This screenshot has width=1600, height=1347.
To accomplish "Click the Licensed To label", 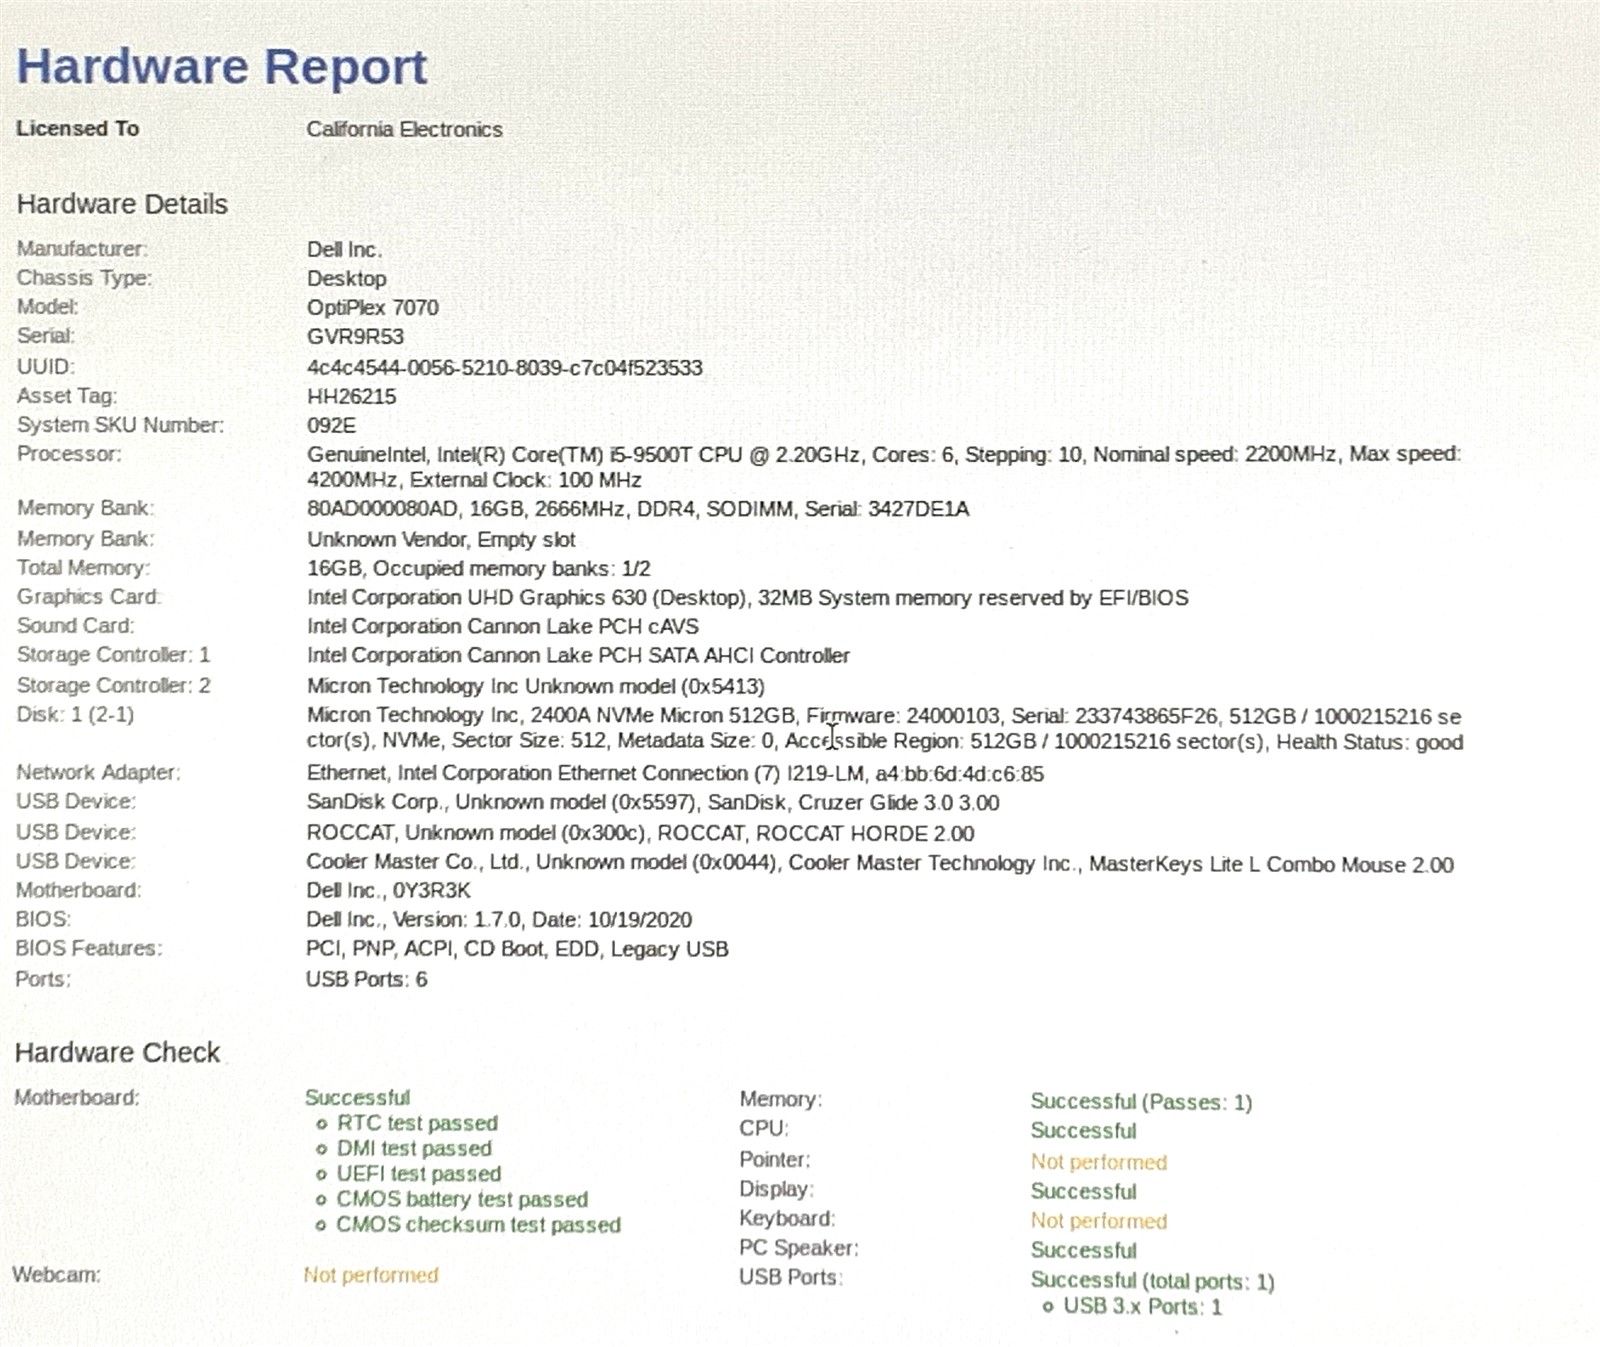I will click(x=77, y=128).
